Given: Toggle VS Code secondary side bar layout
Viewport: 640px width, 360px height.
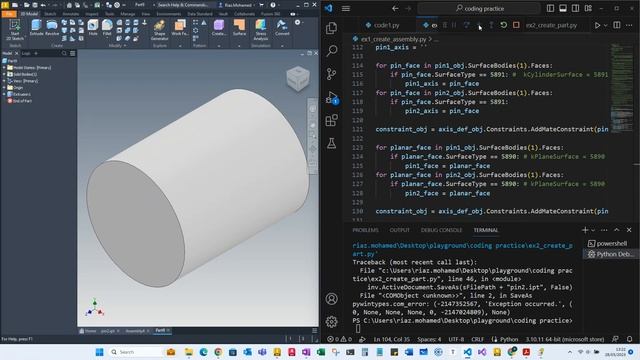Looking at the screenshot, I should [x=576, y=8].
